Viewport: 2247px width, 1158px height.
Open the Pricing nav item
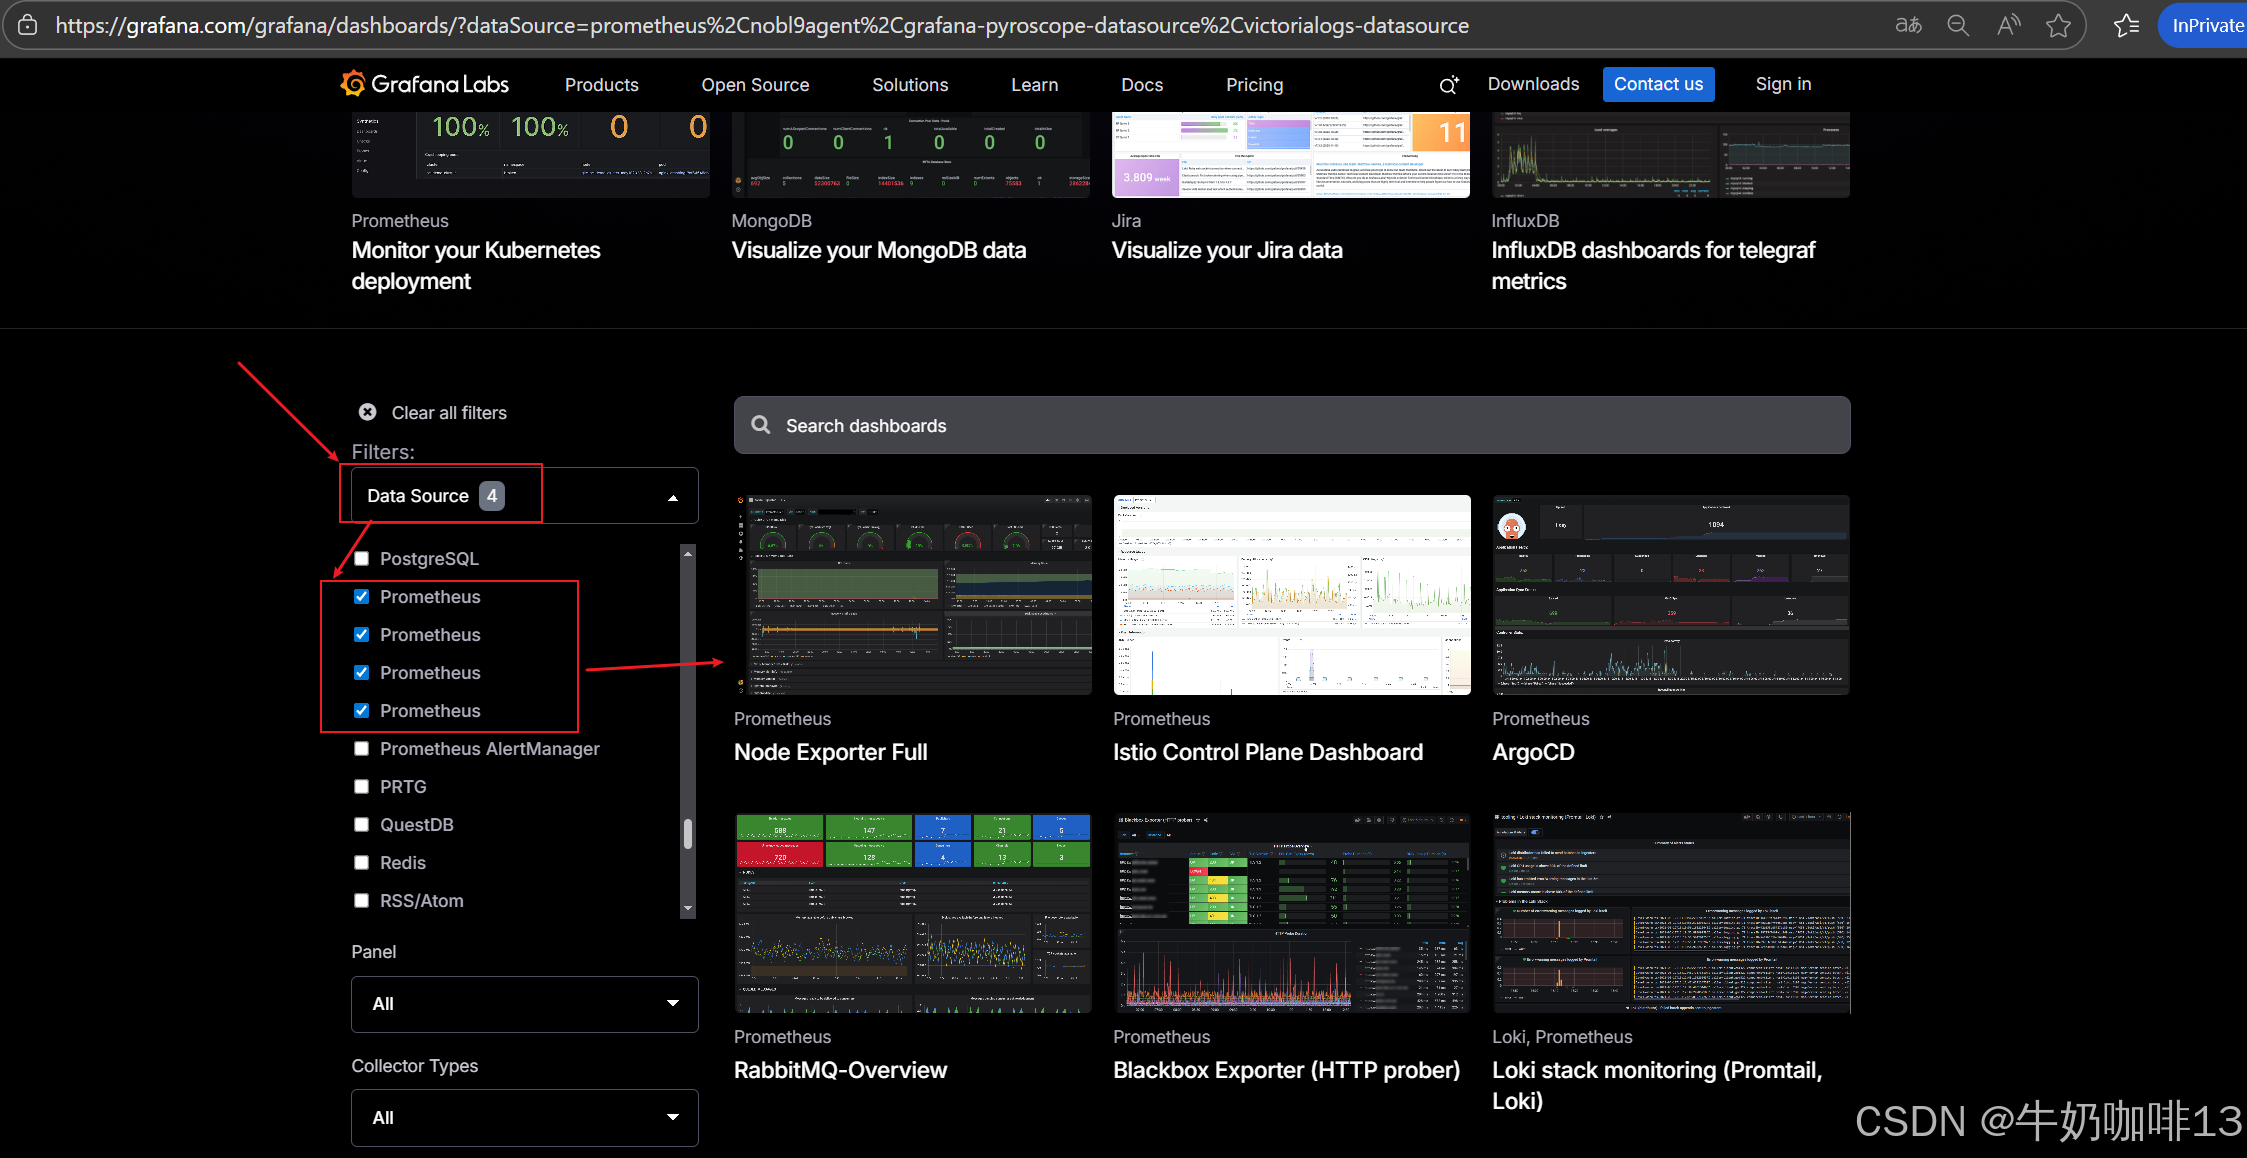(x=1254, y=85)
